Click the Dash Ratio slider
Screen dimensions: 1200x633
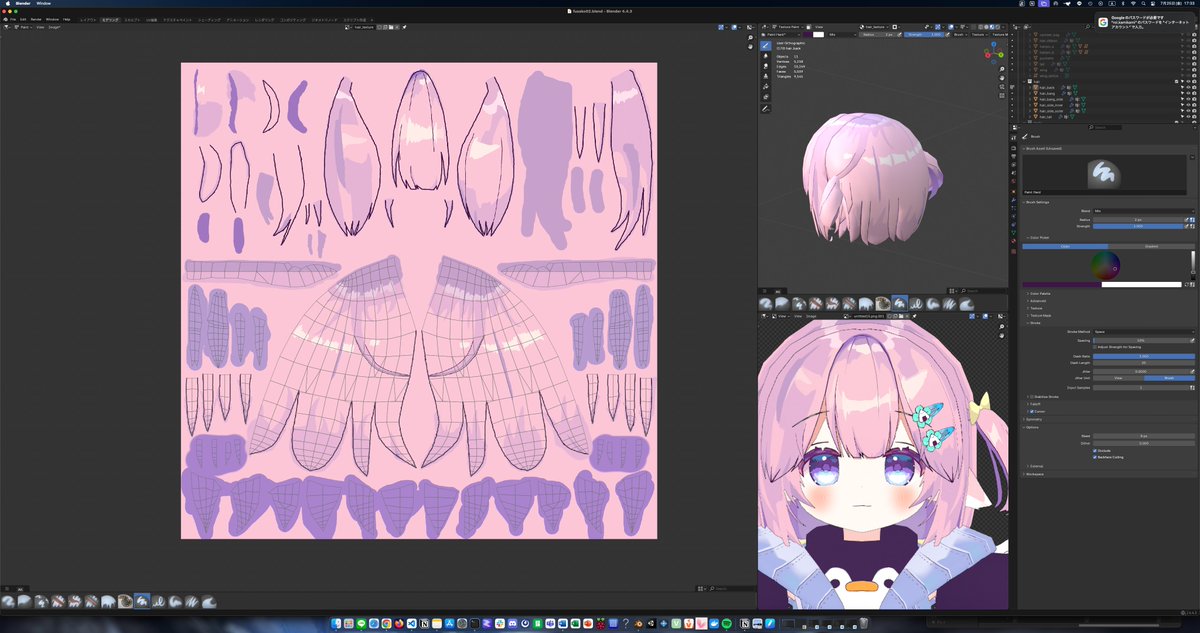tap(1144, 356)
